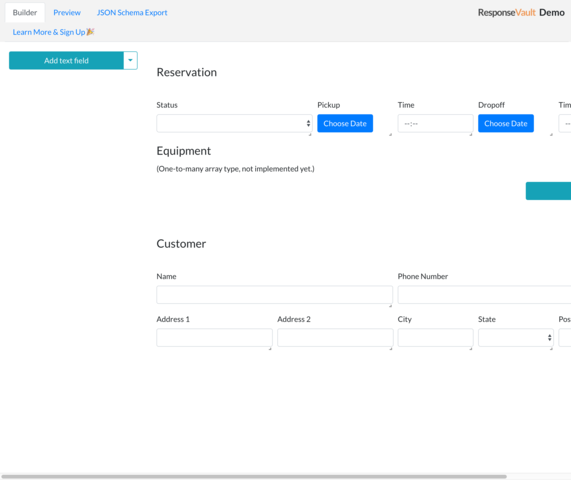Follow the Learn More & Sign Up link
This screenshot has width=571, height=480.
49,32
